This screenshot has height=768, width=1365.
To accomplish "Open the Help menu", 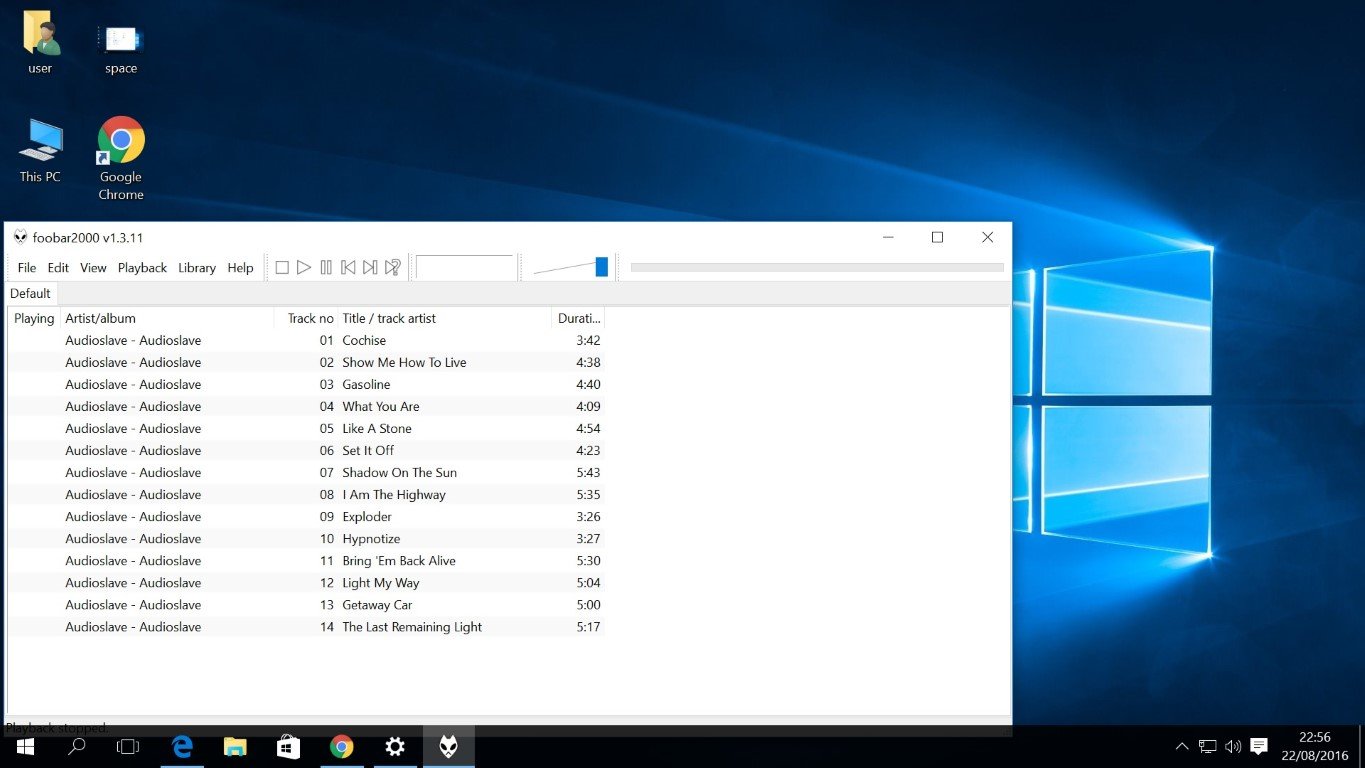I will 240,268.
